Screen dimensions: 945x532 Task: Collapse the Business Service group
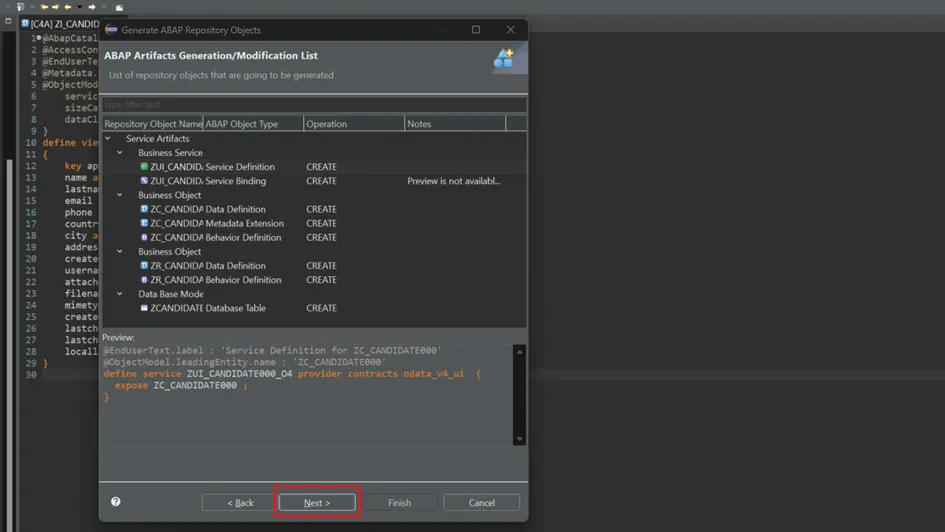click(x=120, y=153)
